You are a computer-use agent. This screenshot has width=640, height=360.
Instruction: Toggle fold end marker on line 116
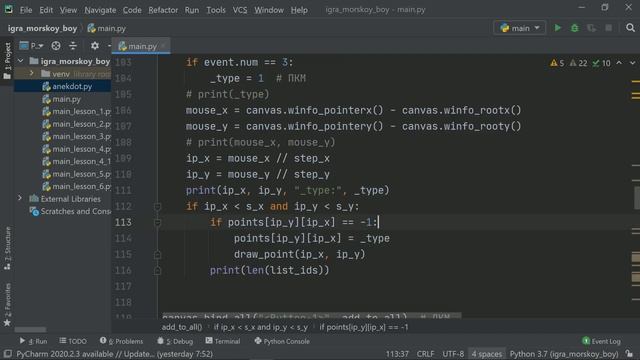(157, 271)
